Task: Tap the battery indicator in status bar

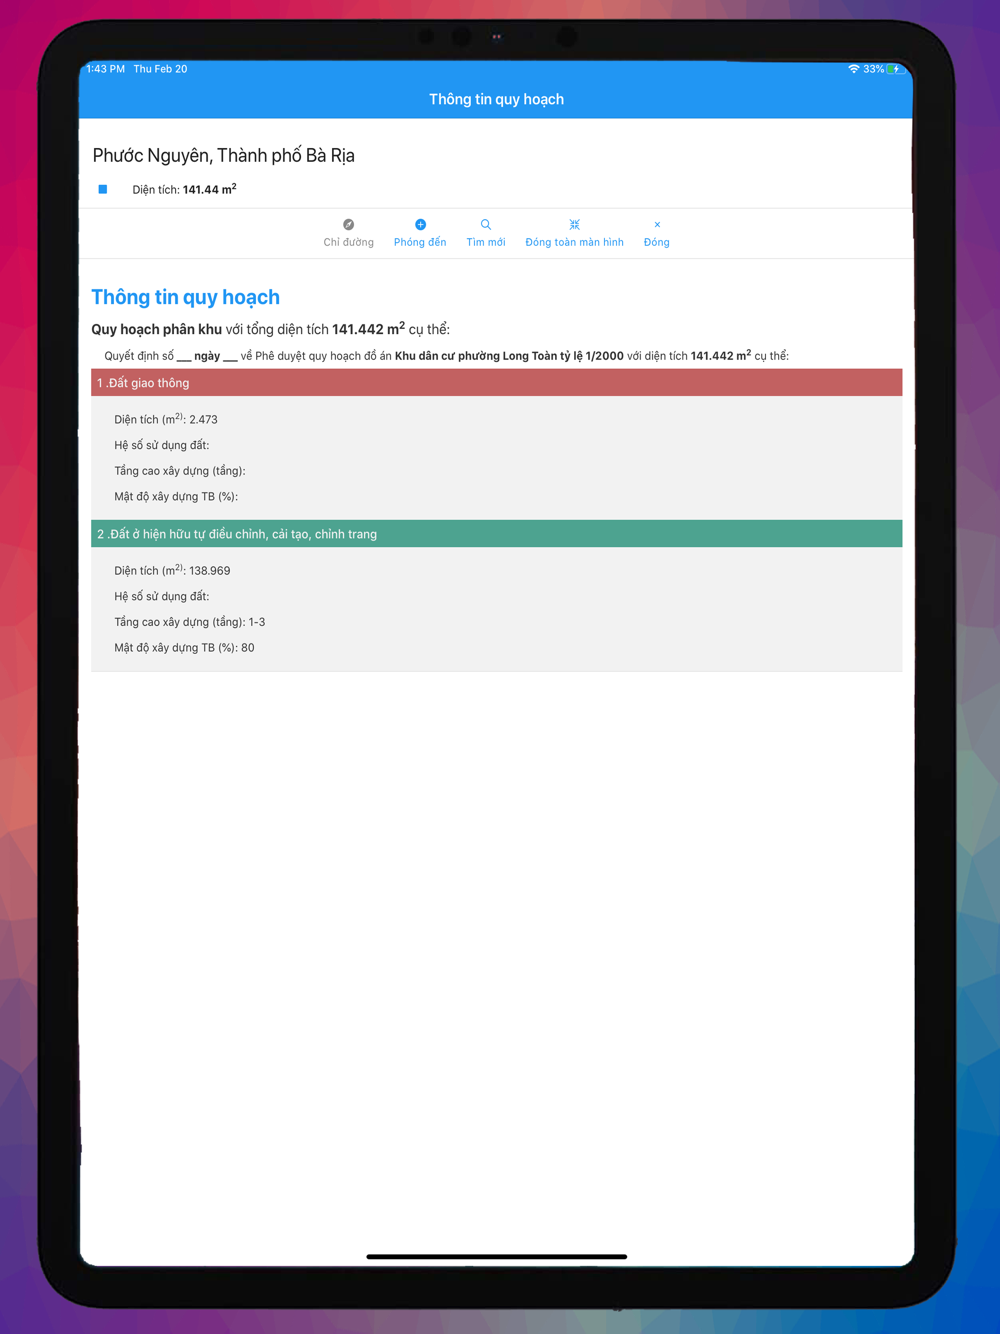Action: (895, 69)
